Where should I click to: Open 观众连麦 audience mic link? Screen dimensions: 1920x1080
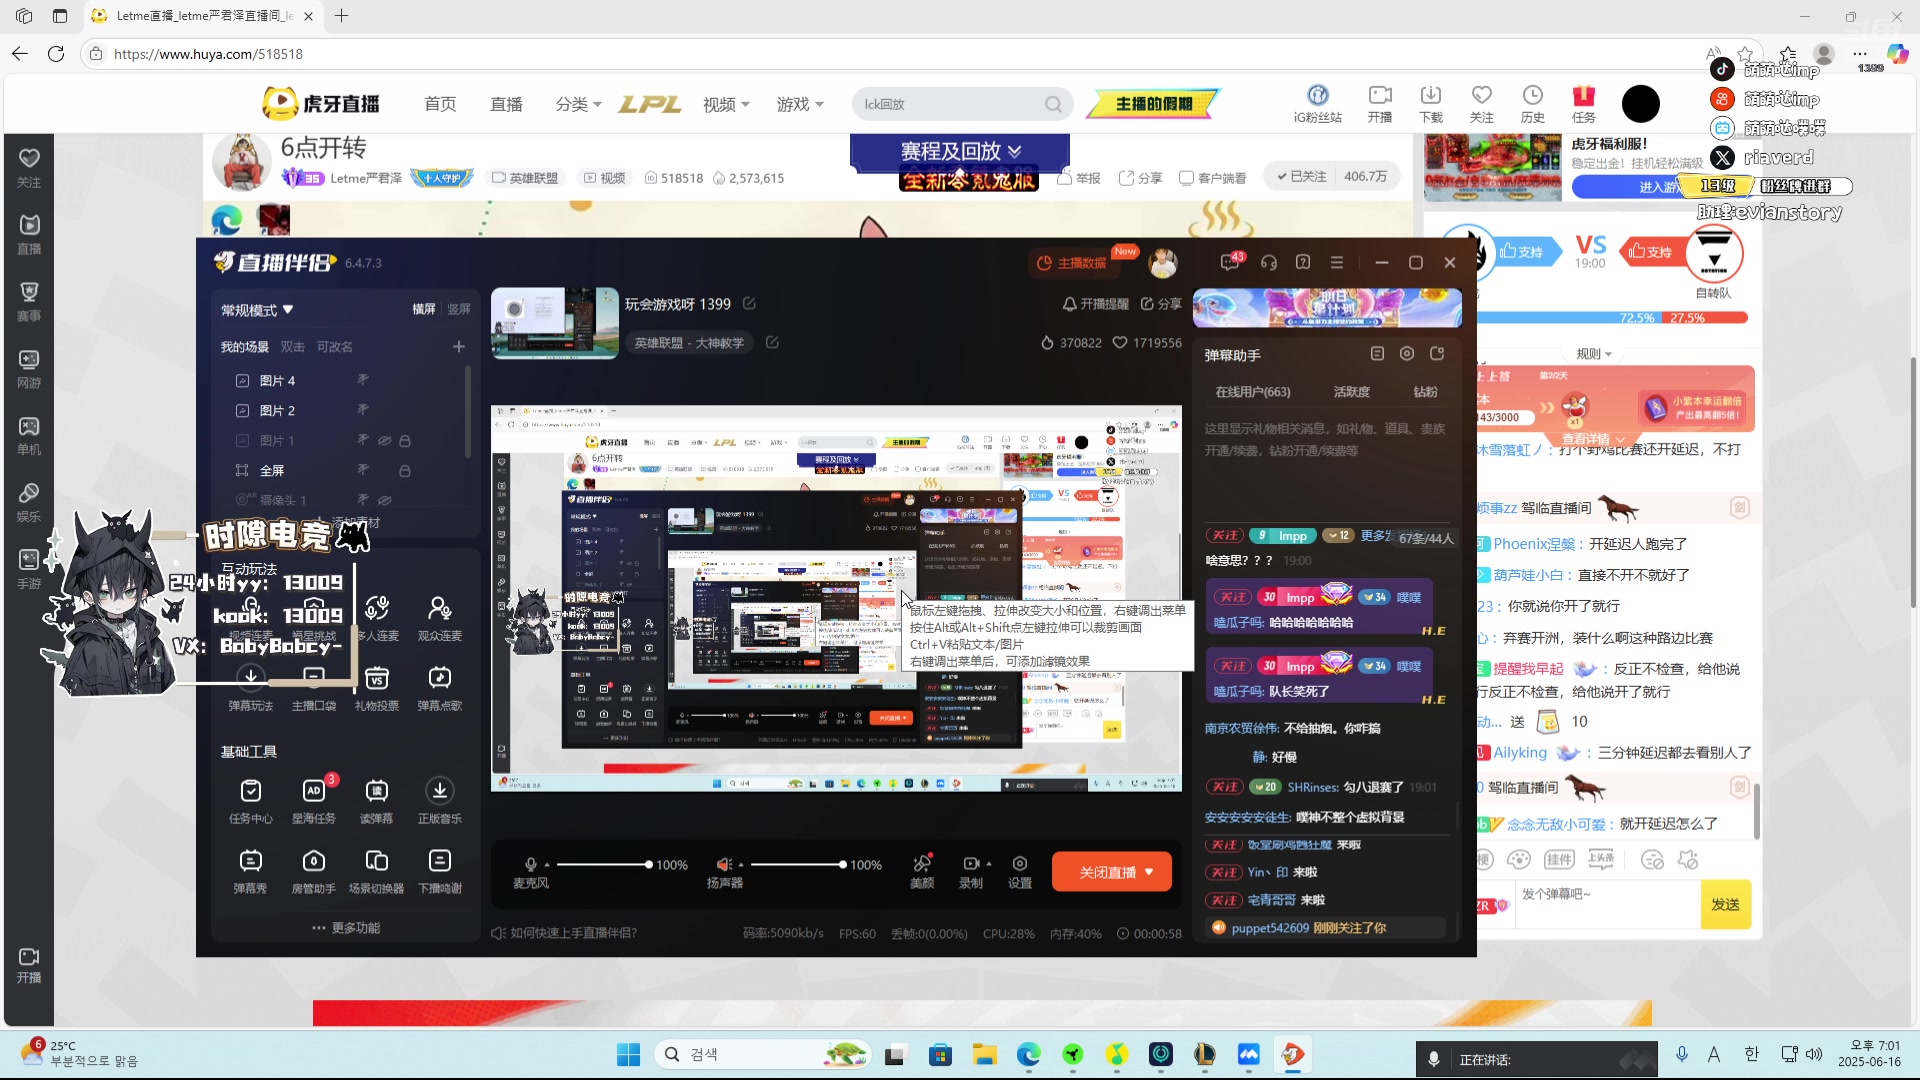point(440,618)
